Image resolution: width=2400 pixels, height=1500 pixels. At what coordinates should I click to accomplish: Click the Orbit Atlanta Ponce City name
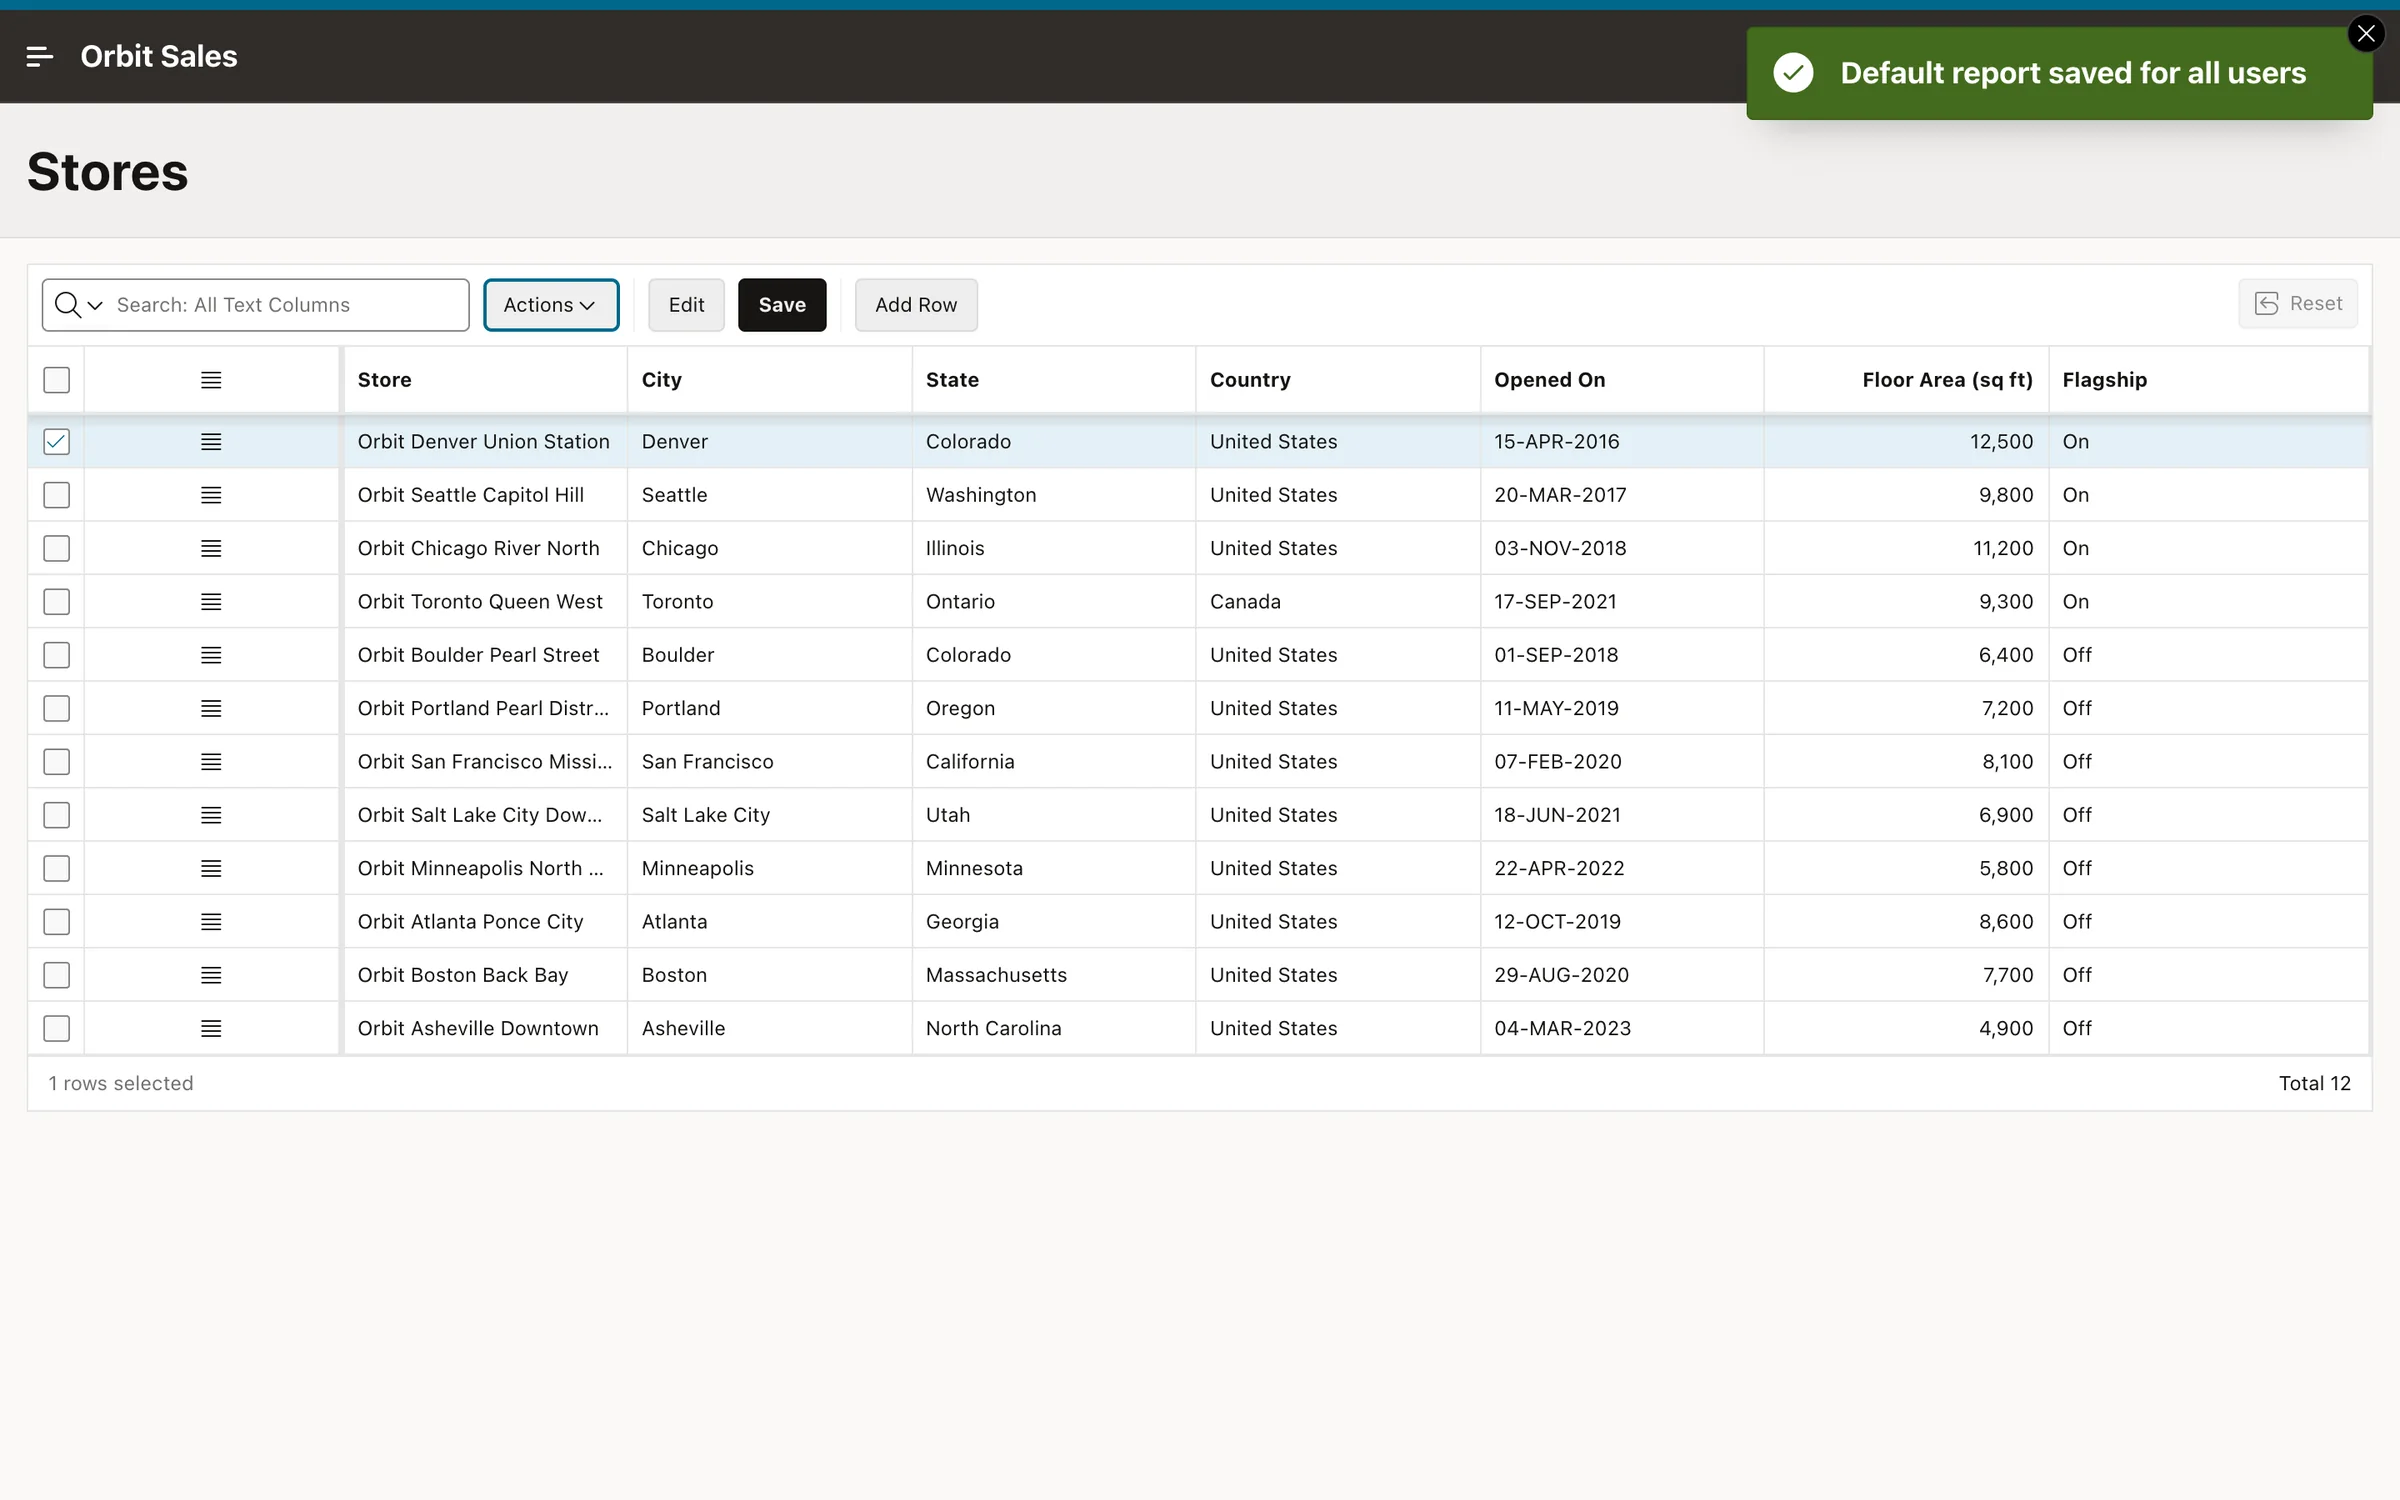[x=470, y=922]
